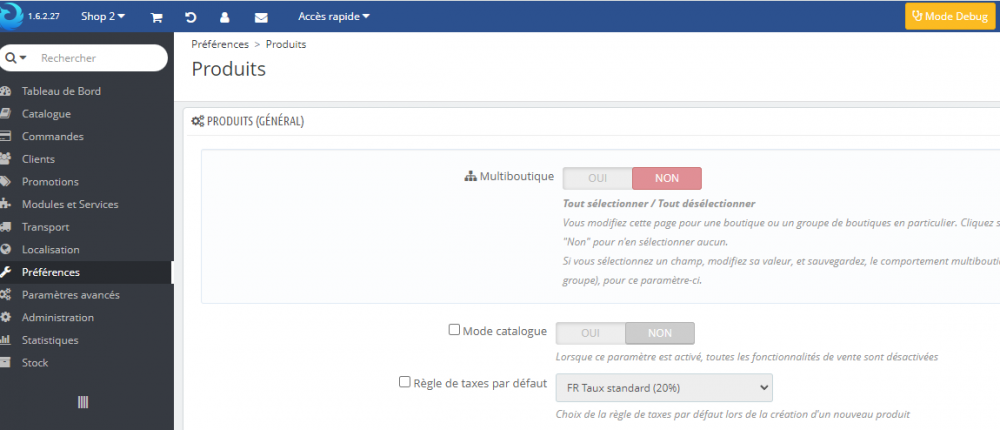Open the shopping cart icon in header
The image size is (1000, 430).
click(x=156, y=17)
